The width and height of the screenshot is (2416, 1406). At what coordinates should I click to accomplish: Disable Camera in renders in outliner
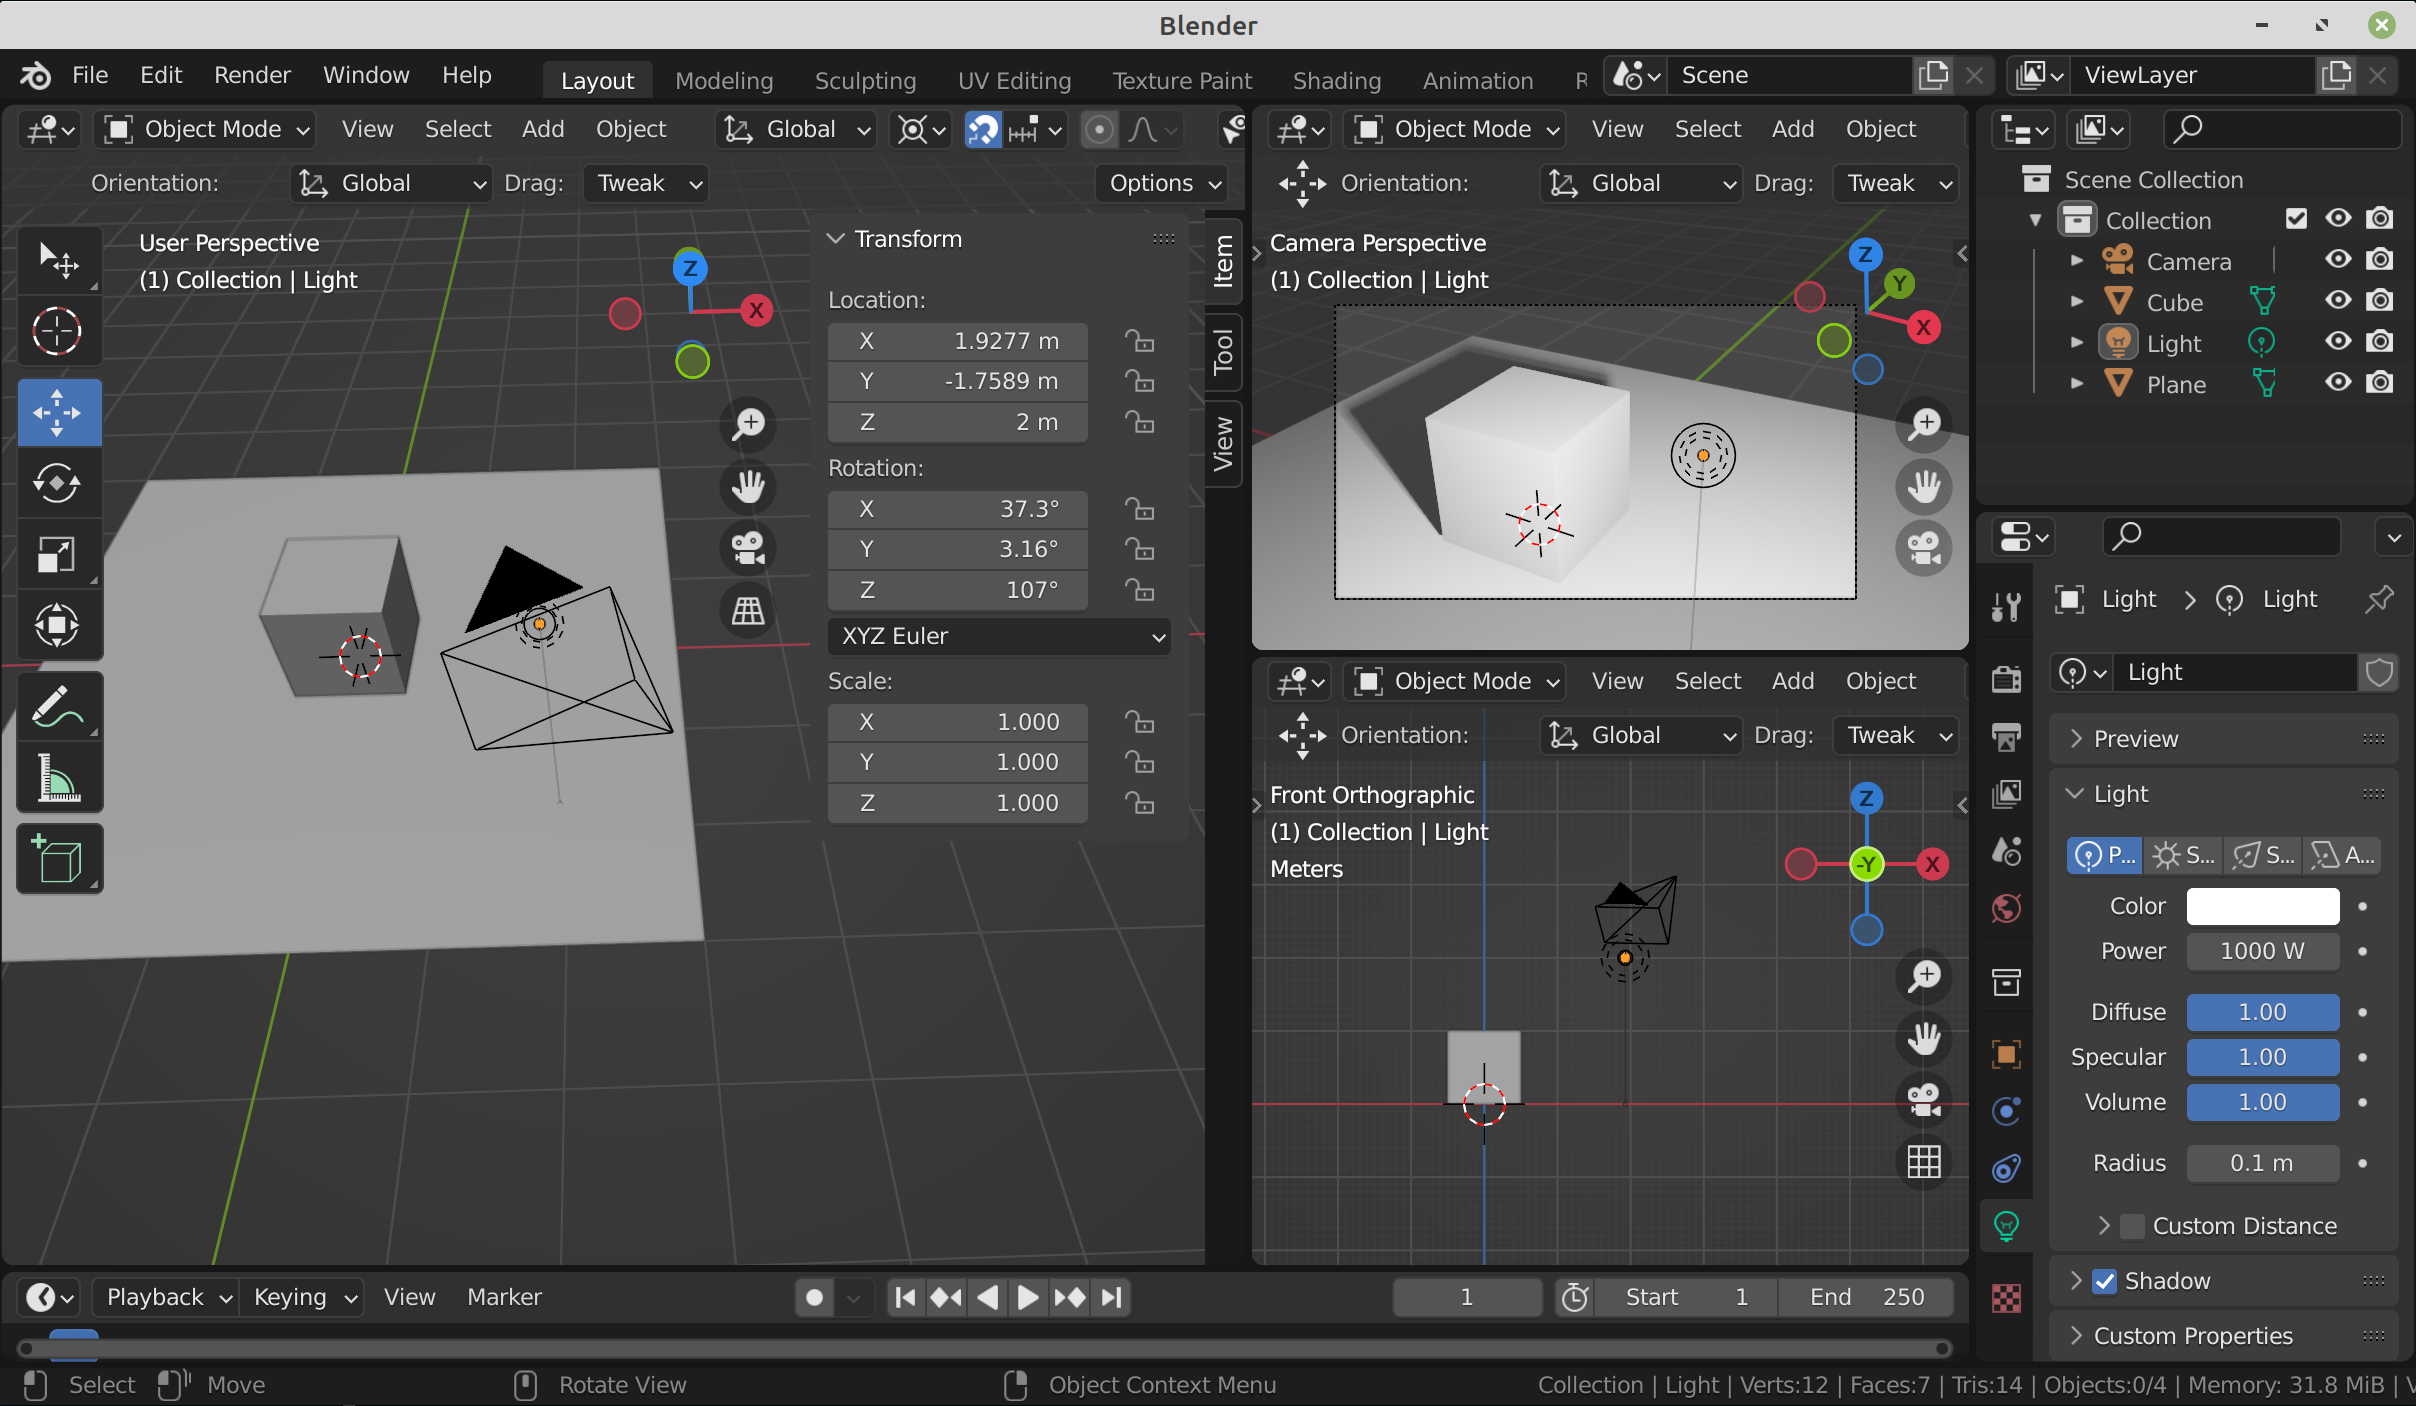pyautogui.click(x=2380, y=260)
